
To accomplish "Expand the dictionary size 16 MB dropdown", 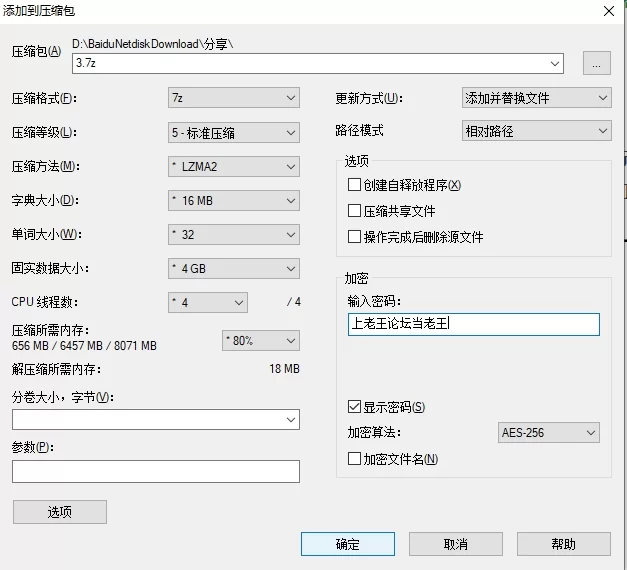I will click(x=234, y=200).
